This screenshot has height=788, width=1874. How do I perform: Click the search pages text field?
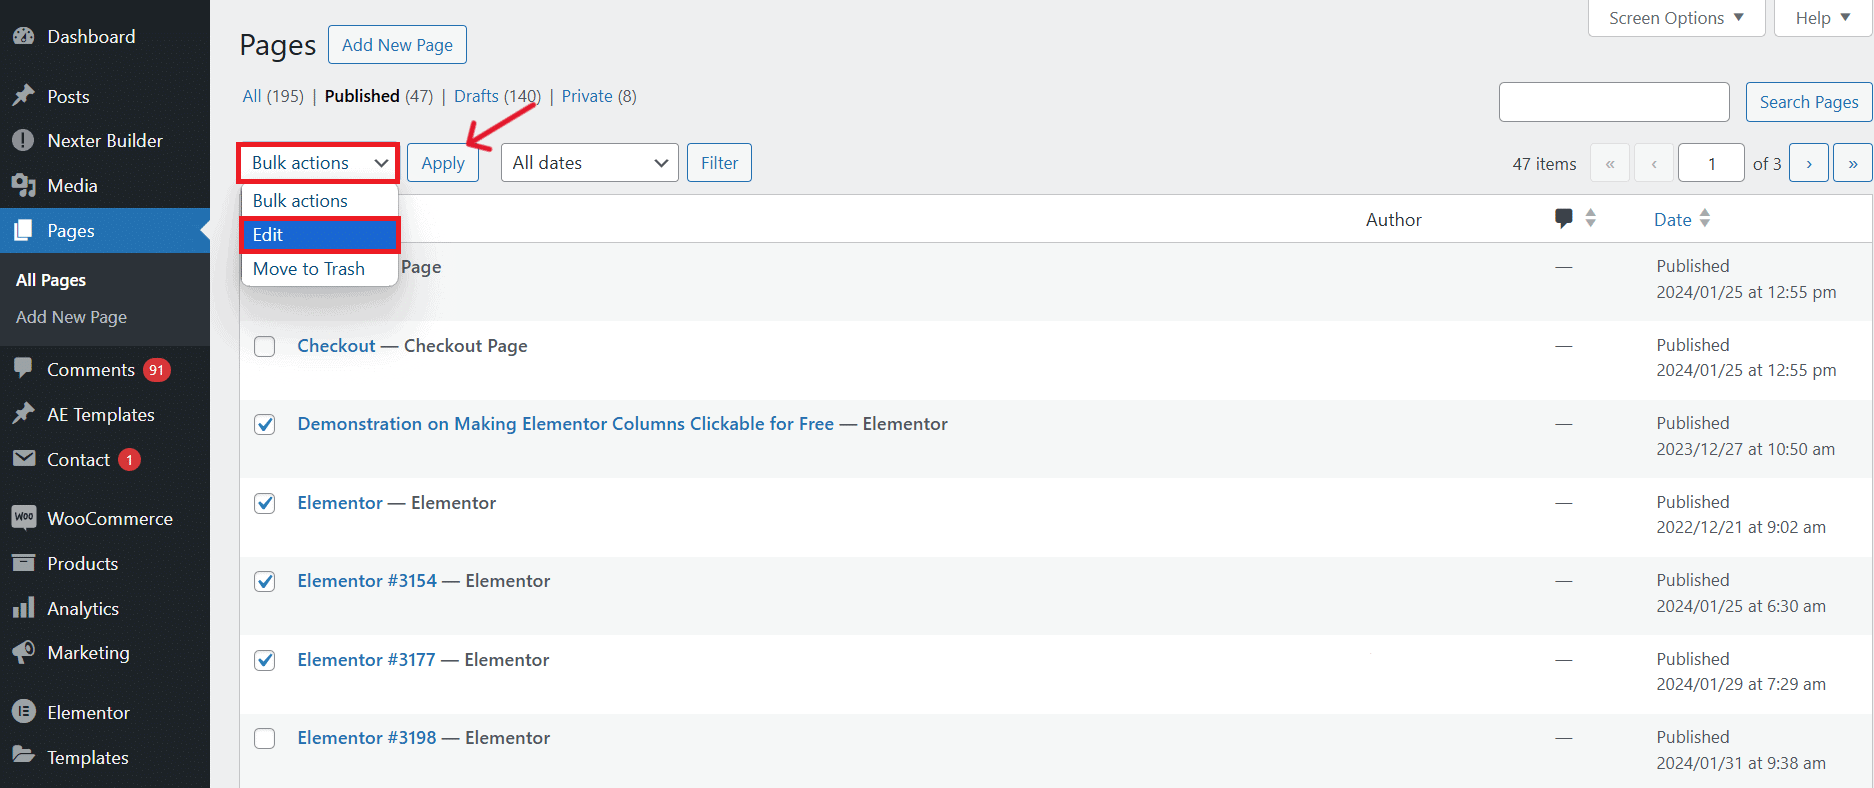tap(1613, 102)
